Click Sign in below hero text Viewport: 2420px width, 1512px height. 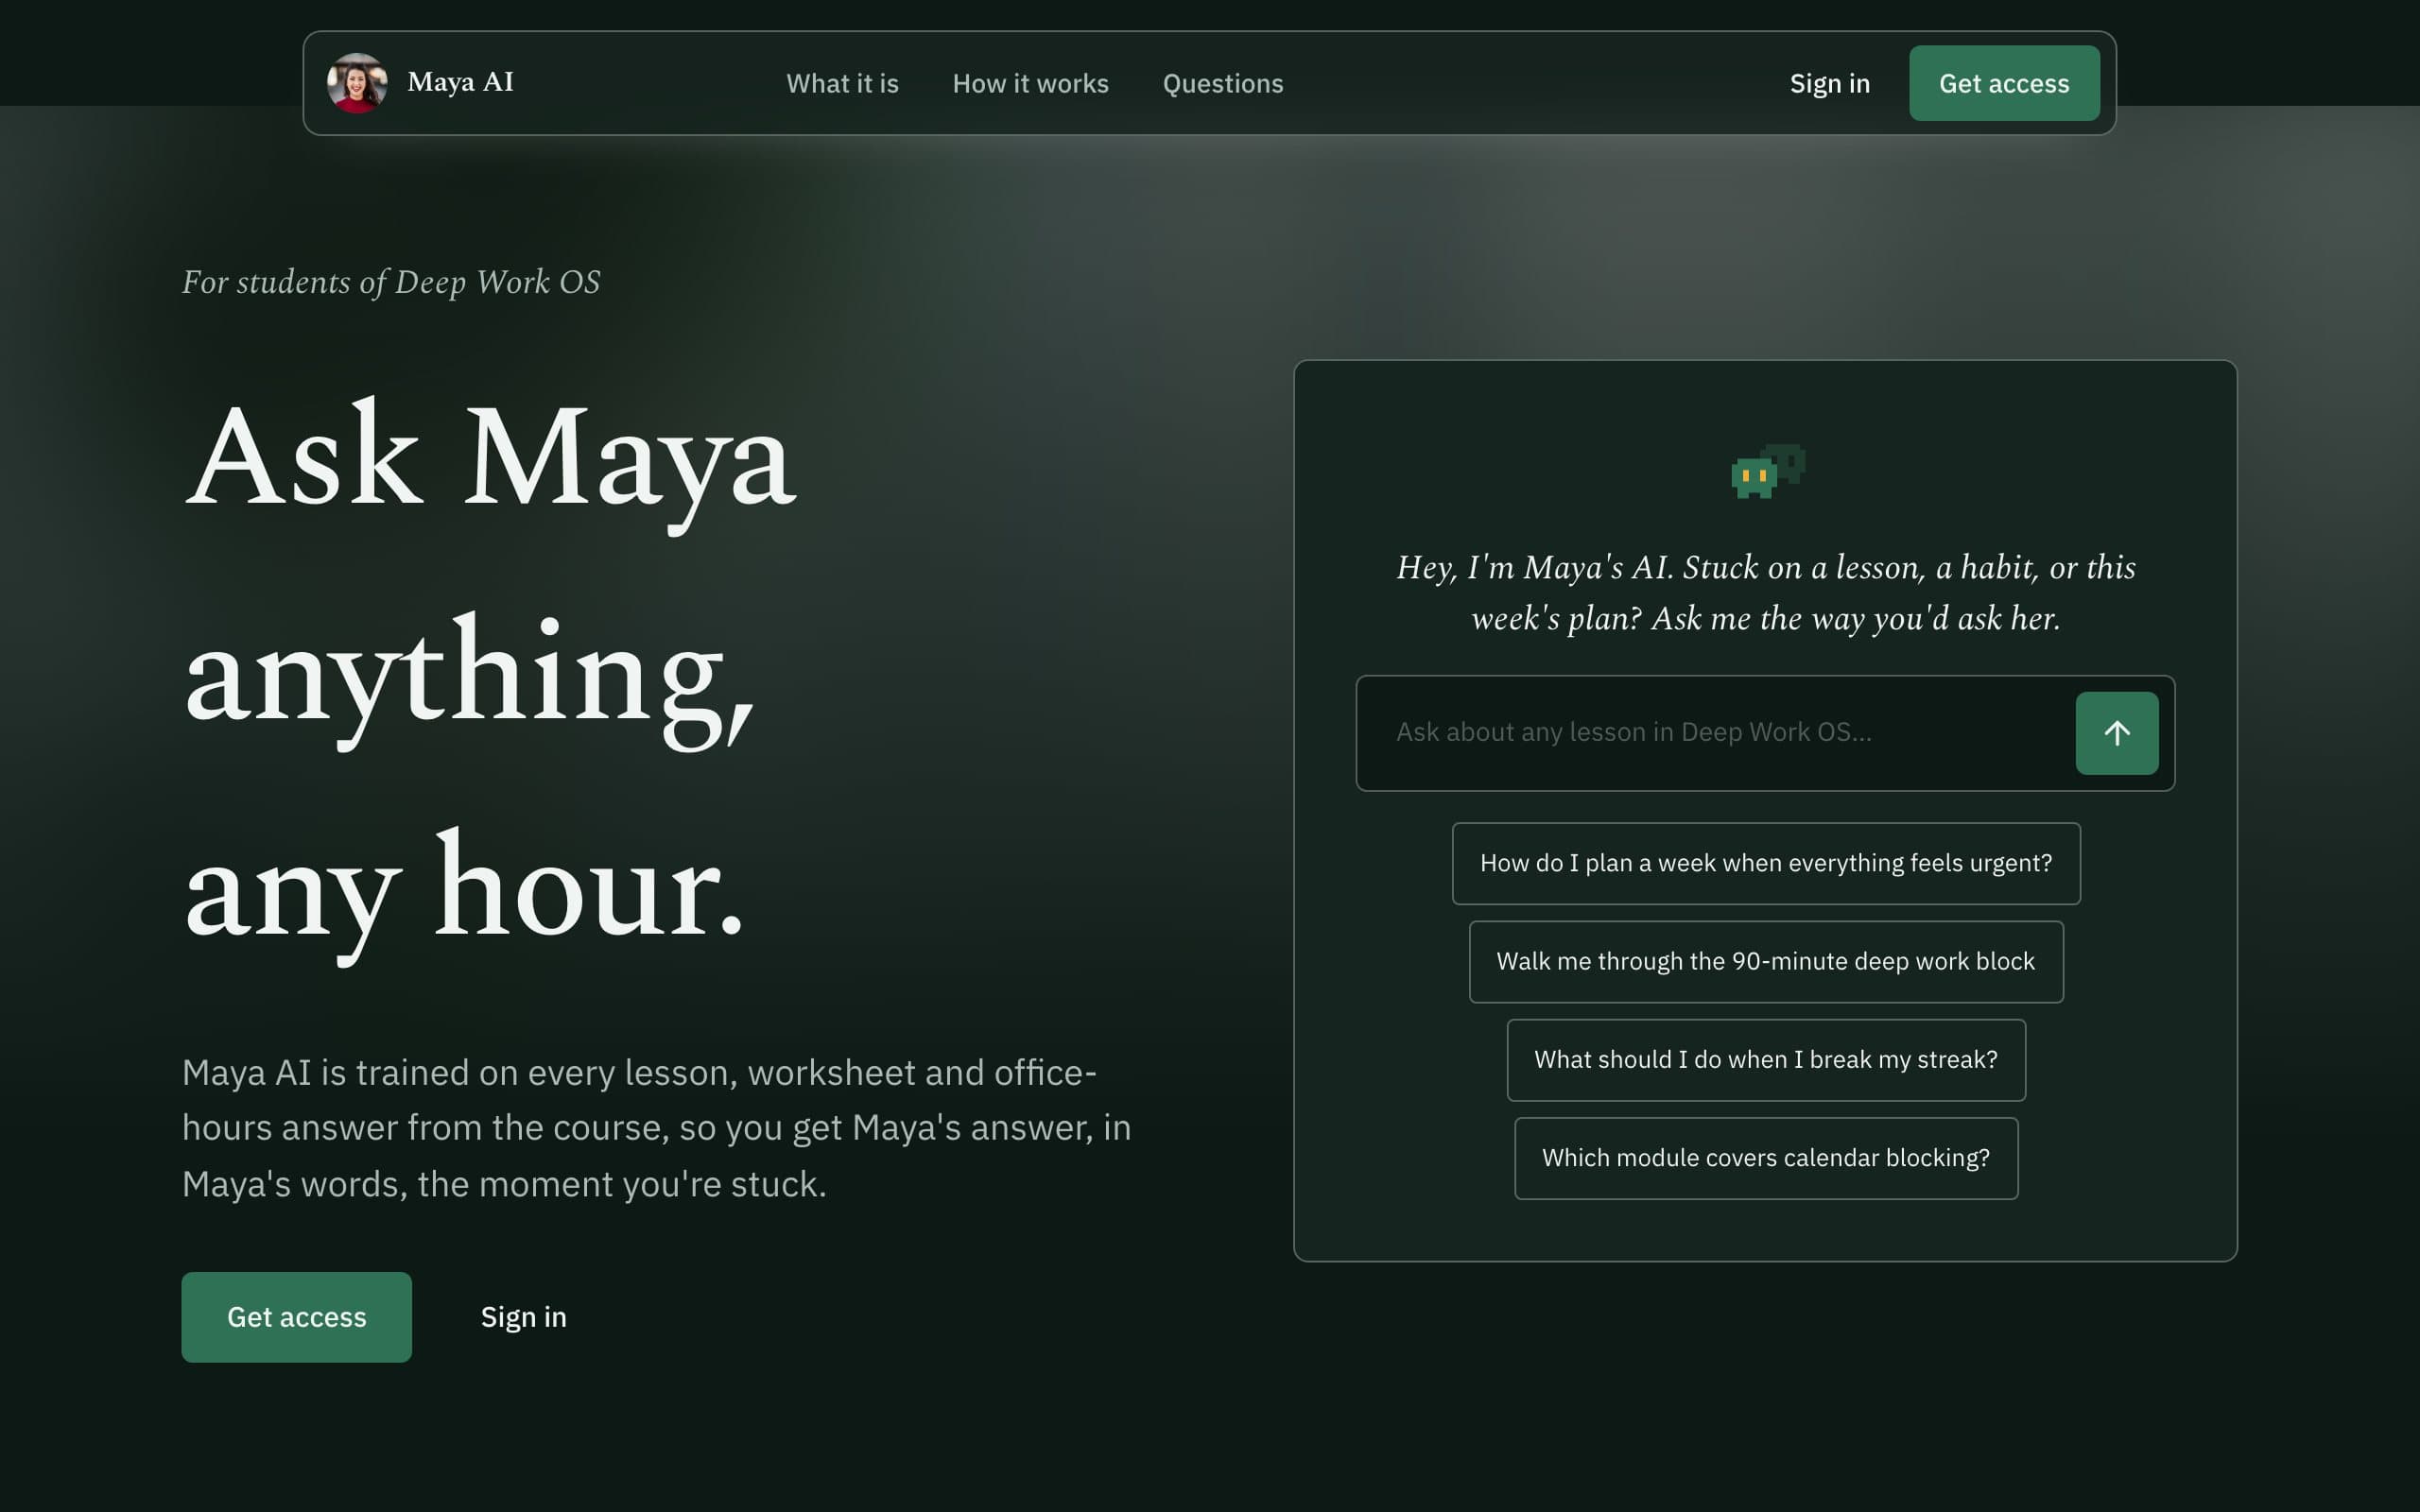coord(523,1316)
